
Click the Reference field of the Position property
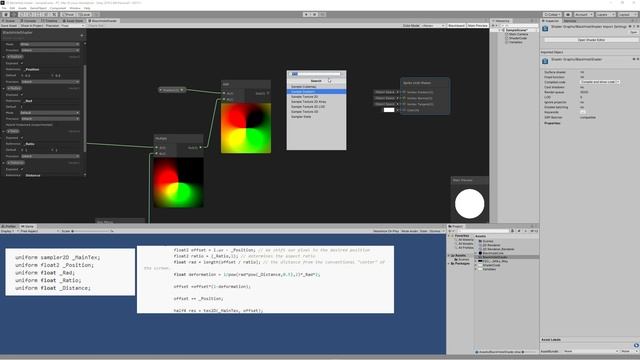point(51,69)
